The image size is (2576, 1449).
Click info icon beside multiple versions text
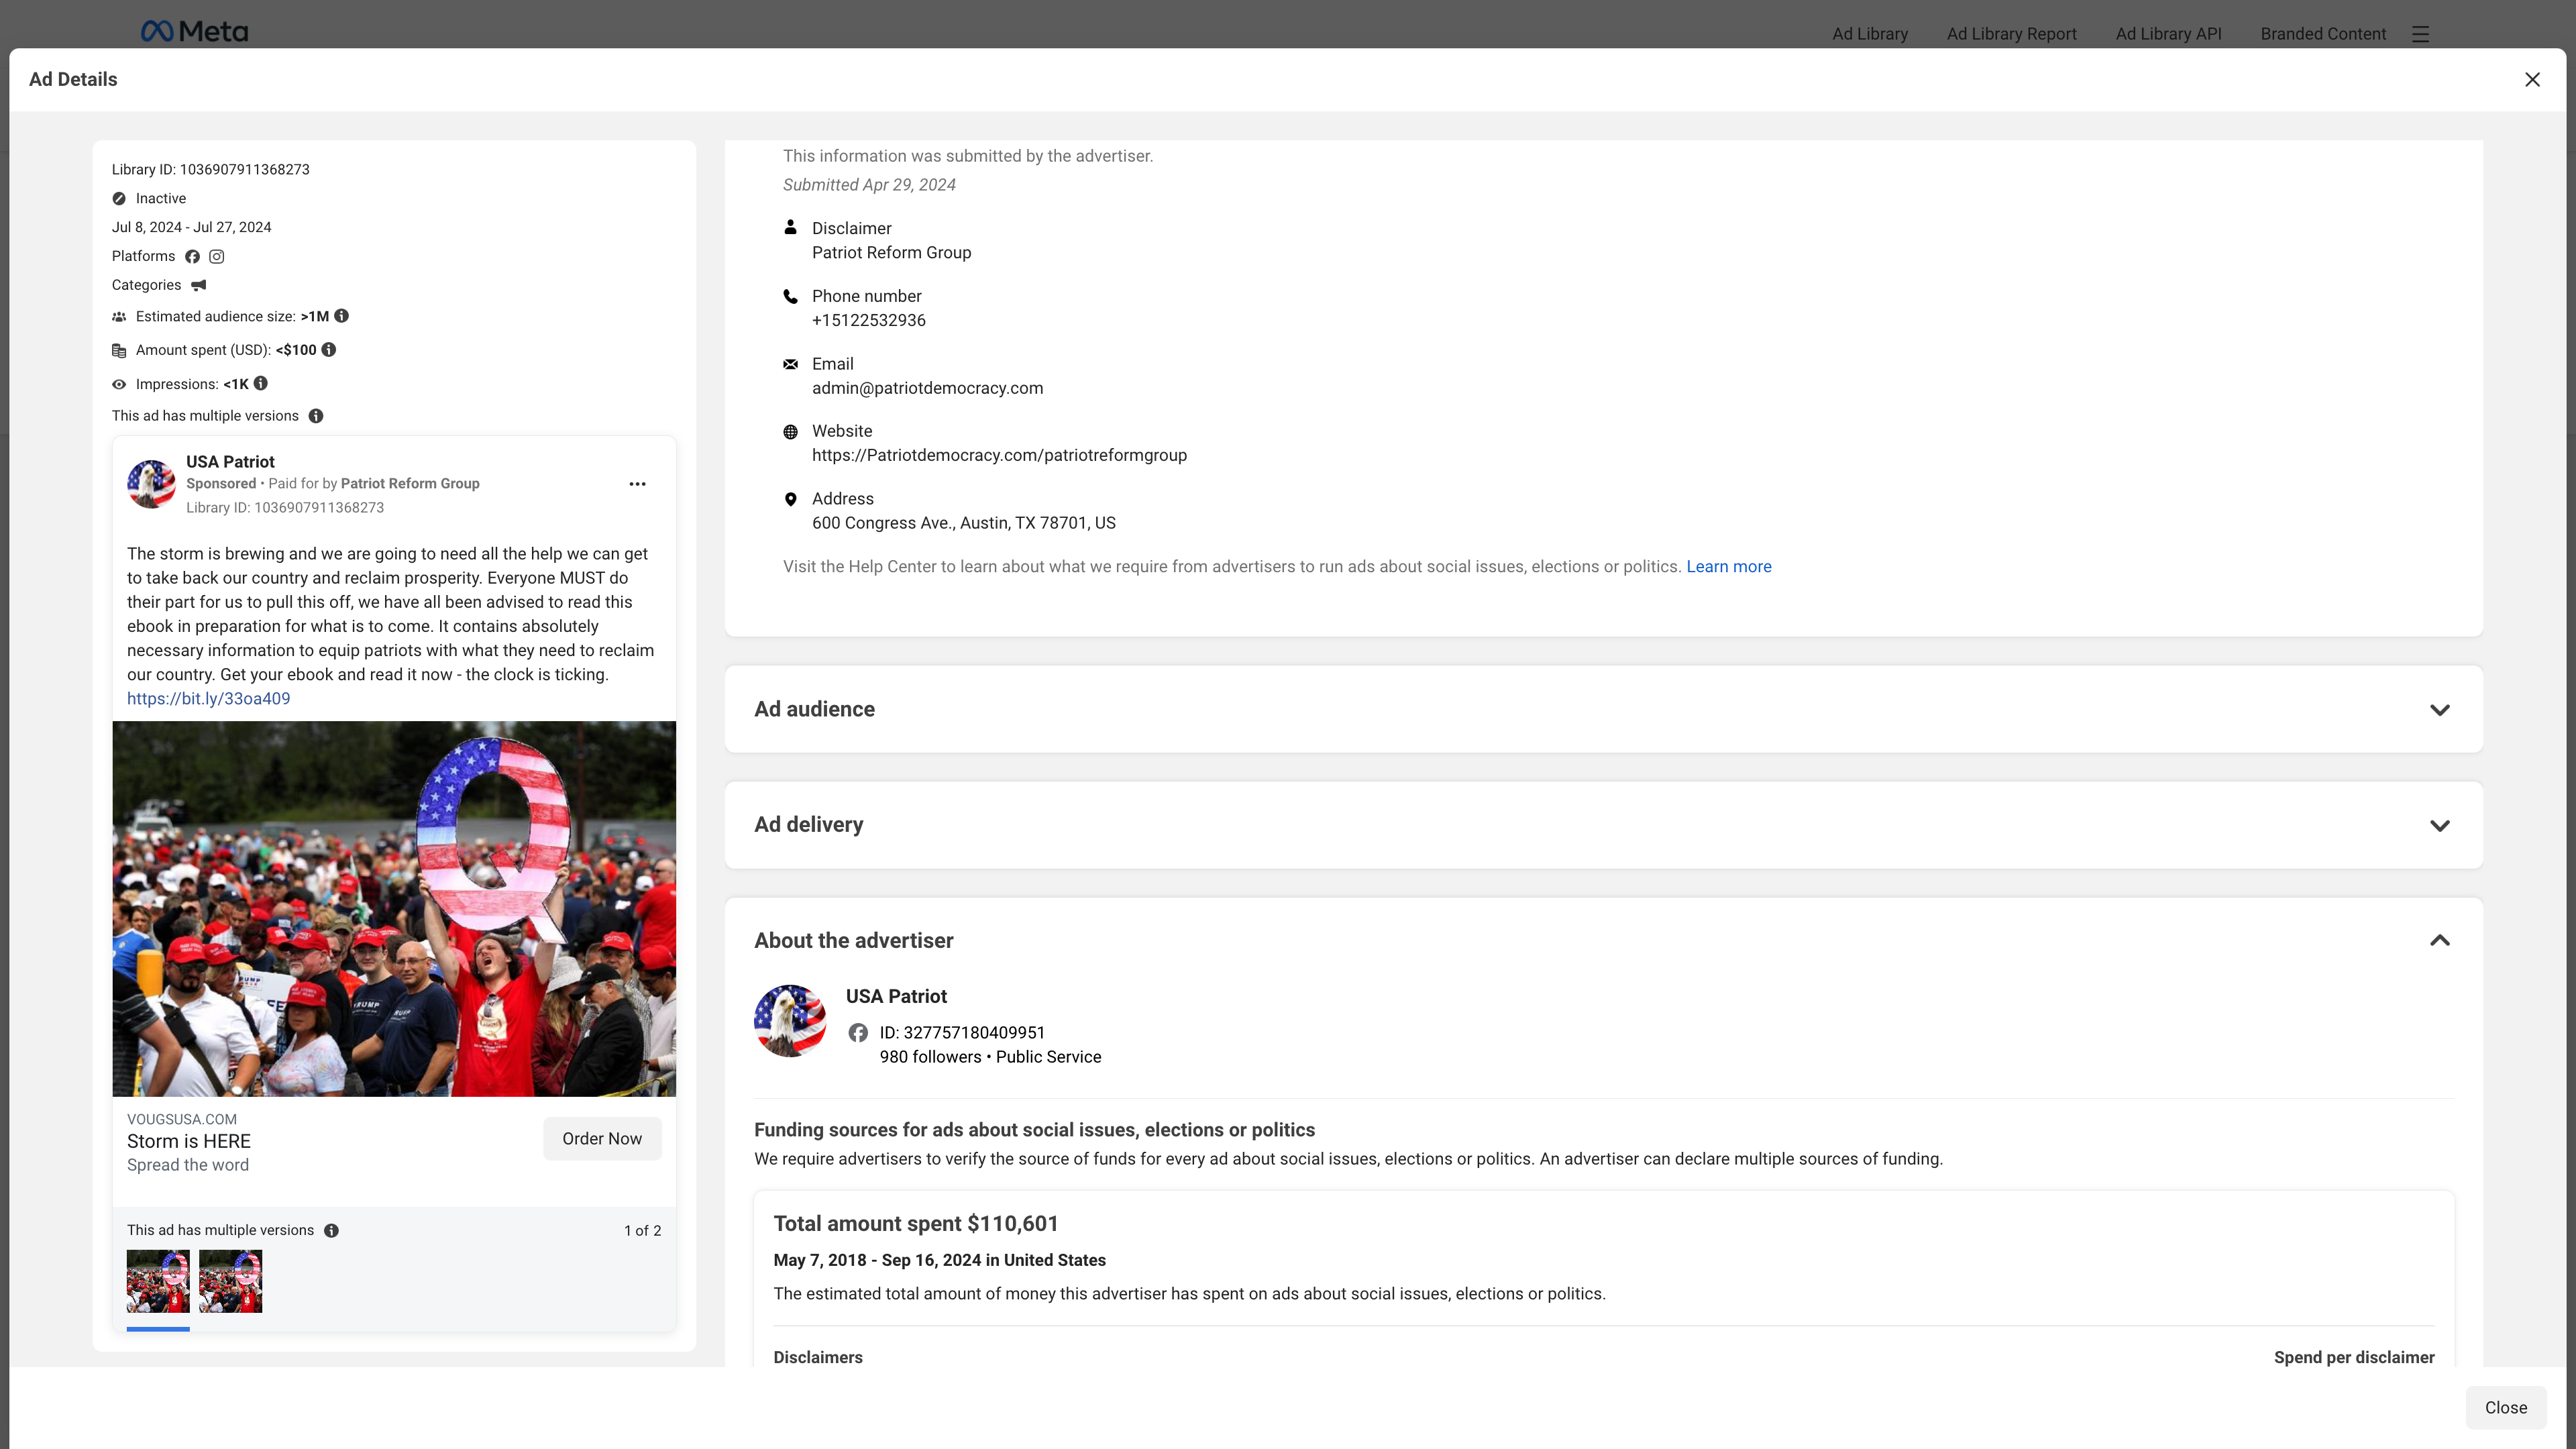pos(316,416)
